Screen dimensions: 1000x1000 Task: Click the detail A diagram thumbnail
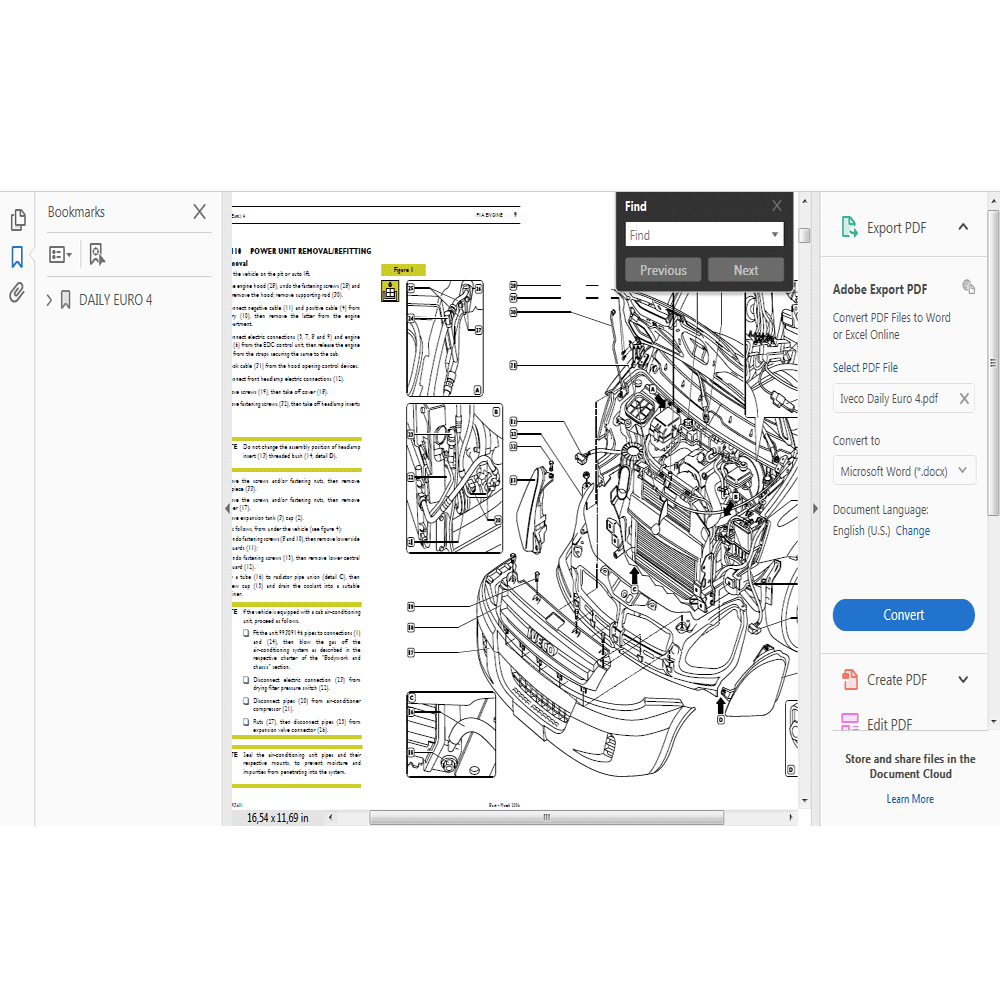445,338
